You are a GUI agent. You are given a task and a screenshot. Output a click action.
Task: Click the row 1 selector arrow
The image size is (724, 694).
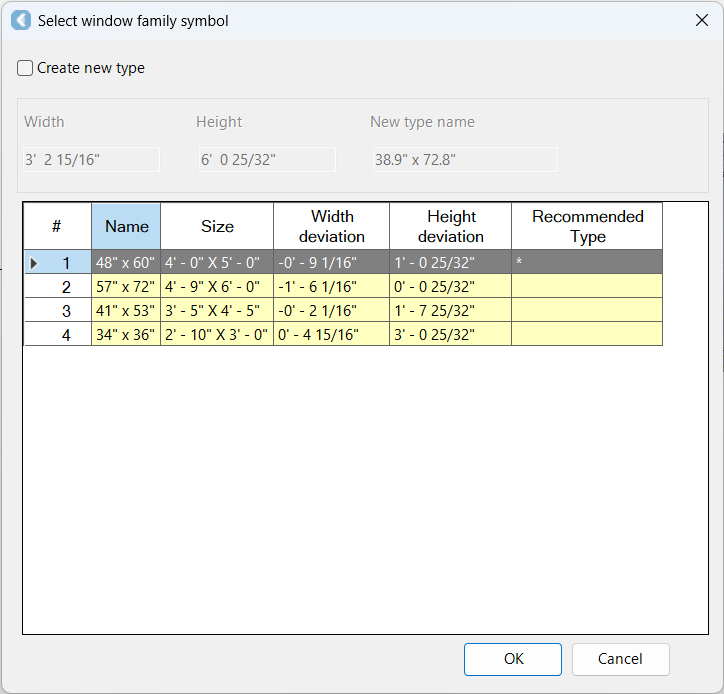[35, 263]
